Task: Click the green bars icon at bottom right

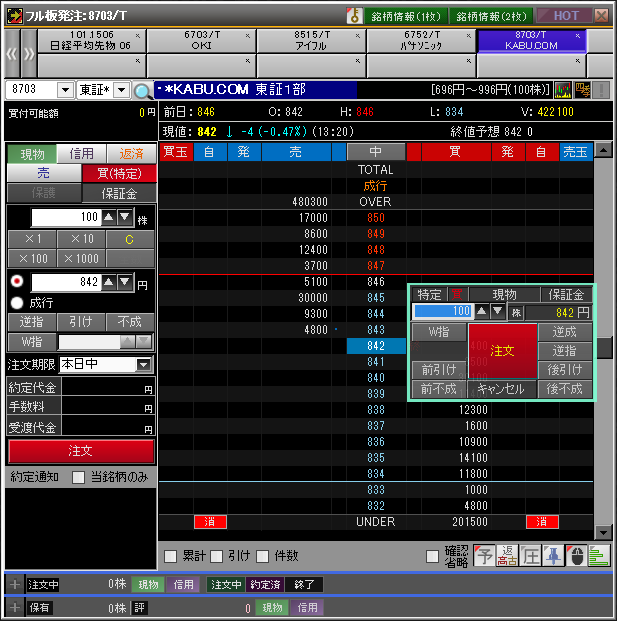Action: pyautogui.click(x=599, y=556)
